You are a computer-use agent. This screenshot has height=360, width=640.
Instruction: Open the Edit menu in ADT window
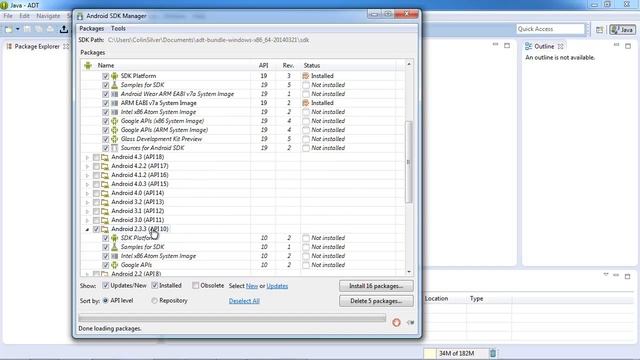coord(24,16)
